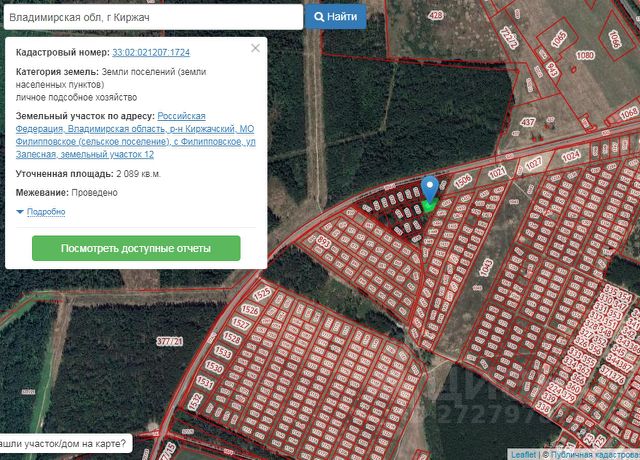This screenshot has width=640, height=460.
Task: Open the Публичная кадастровая карта link
Action: [590, 454]
